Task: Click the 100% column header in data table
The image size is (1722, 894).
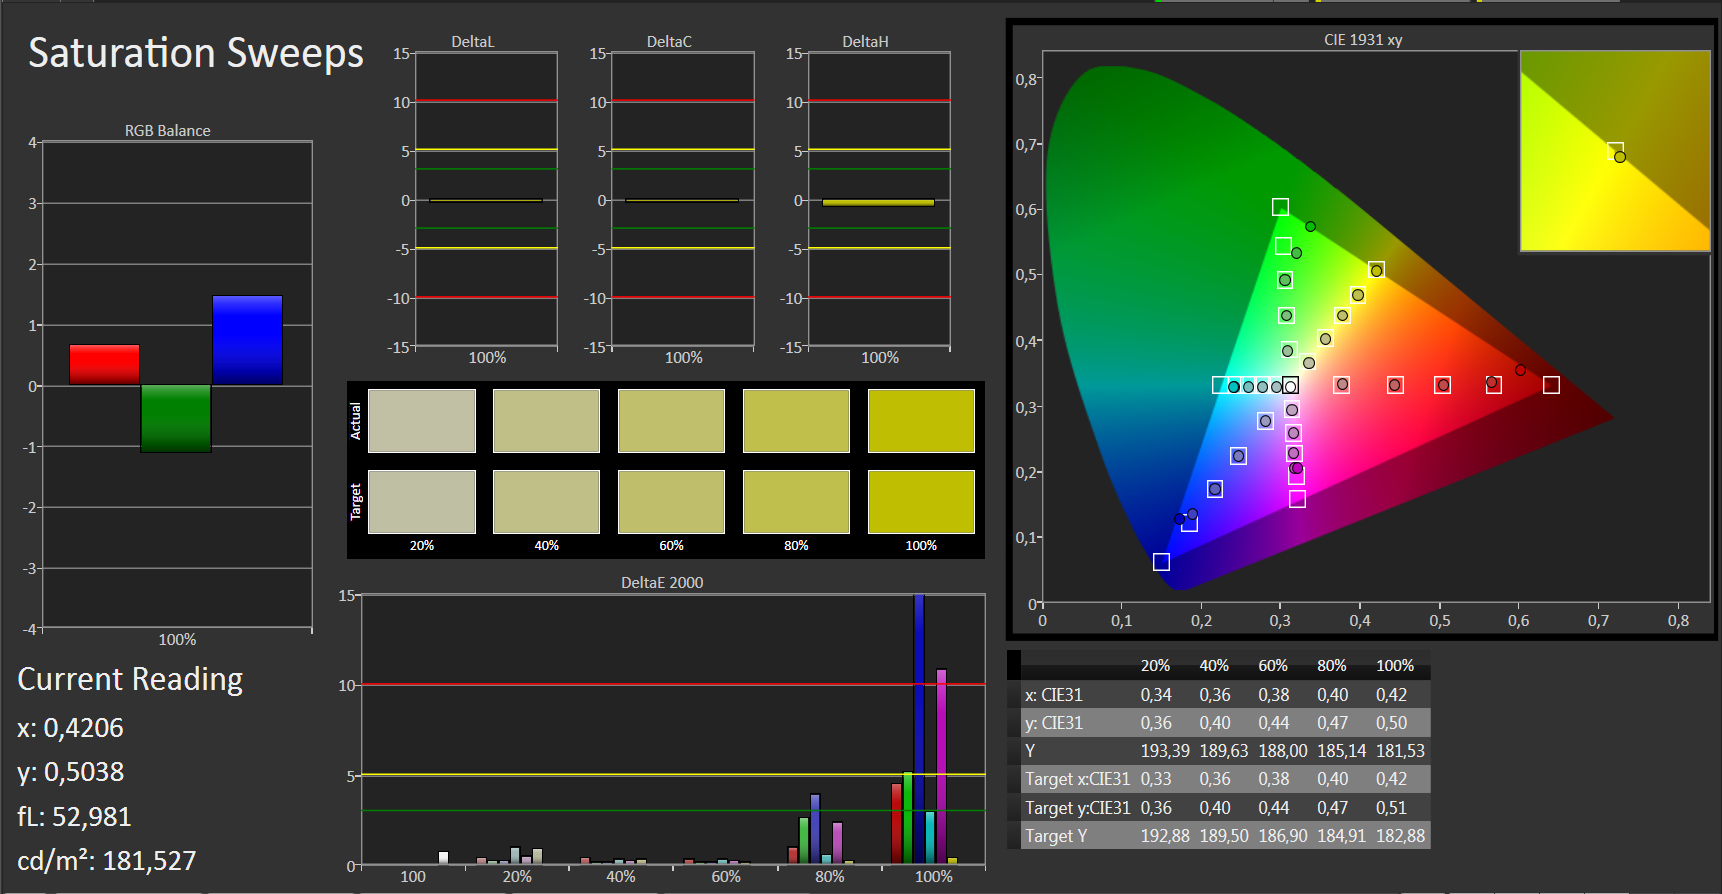Action: click(x=1395, y=665)
